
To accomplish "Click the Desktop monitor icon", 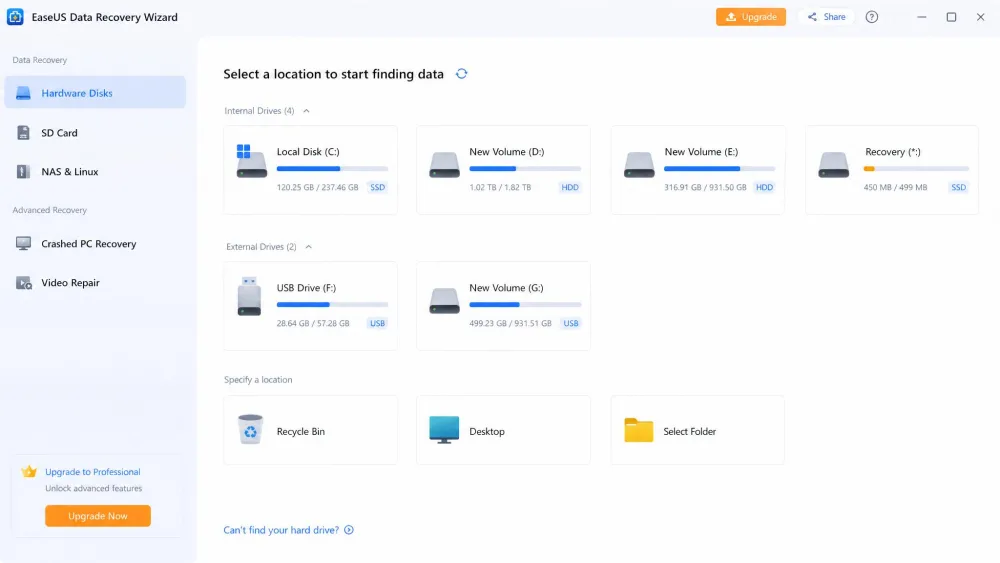I will 444,430.
